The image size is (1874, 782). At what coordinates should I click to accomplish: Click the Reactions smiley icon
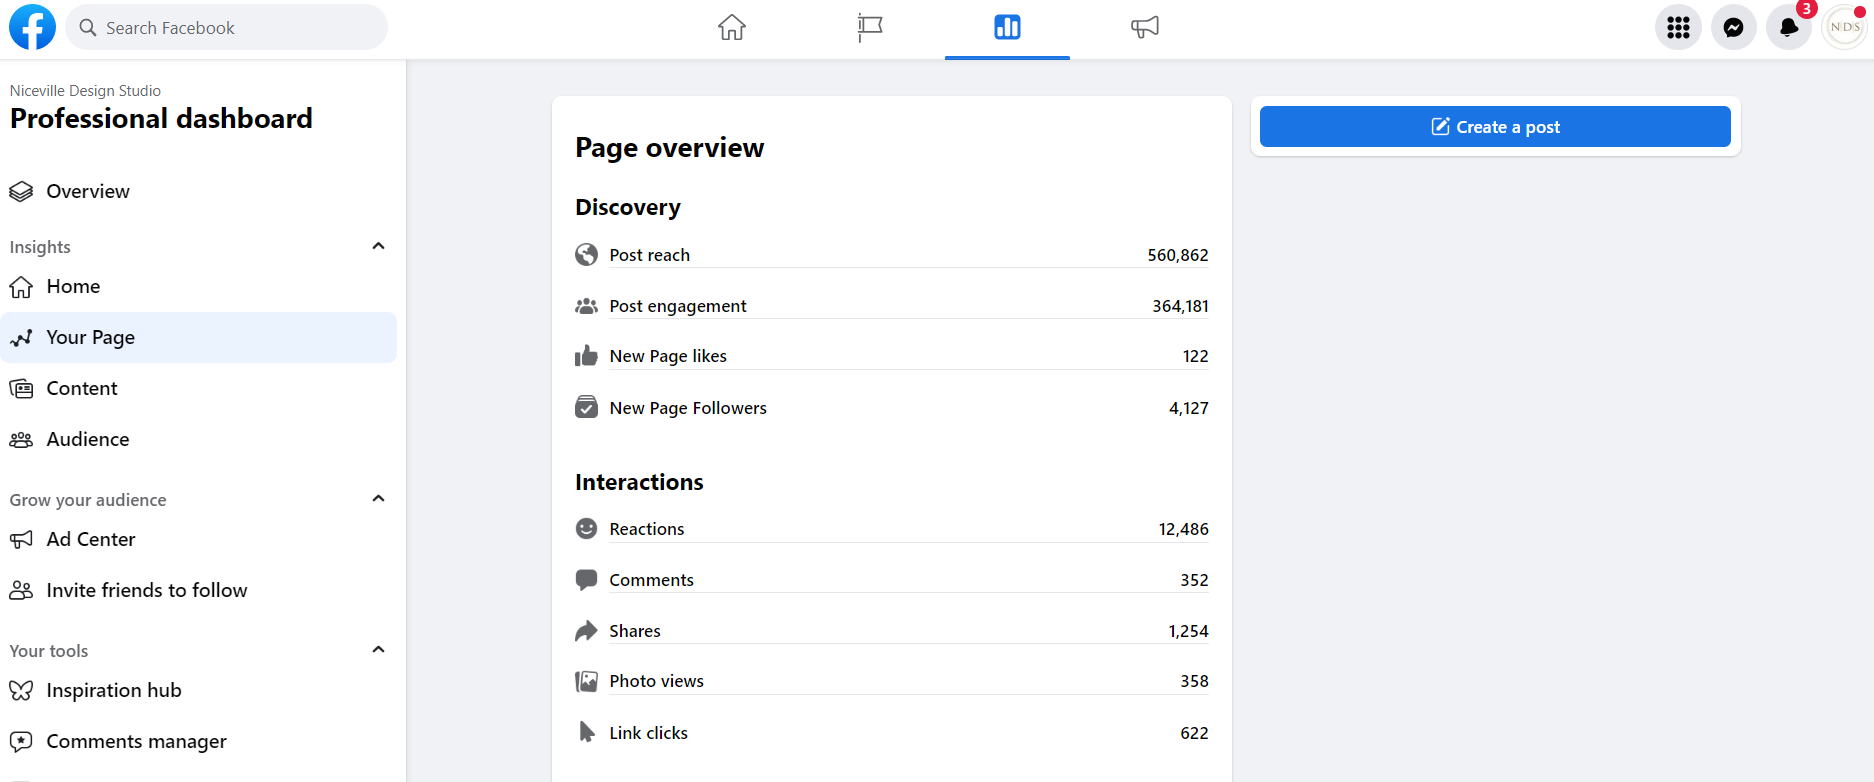(587, 528)
